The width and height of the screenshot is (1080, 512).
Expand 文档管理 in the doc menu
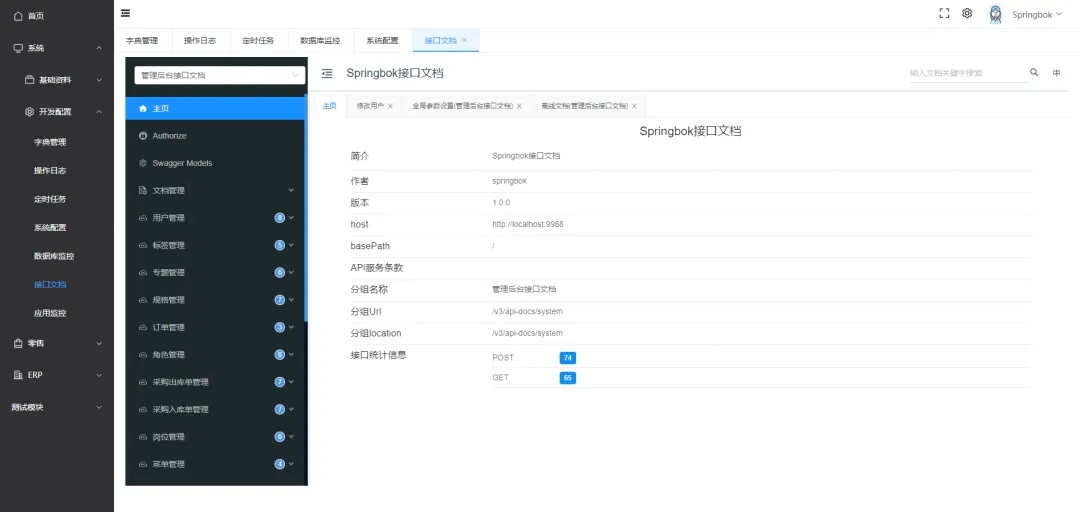point(215,190)
